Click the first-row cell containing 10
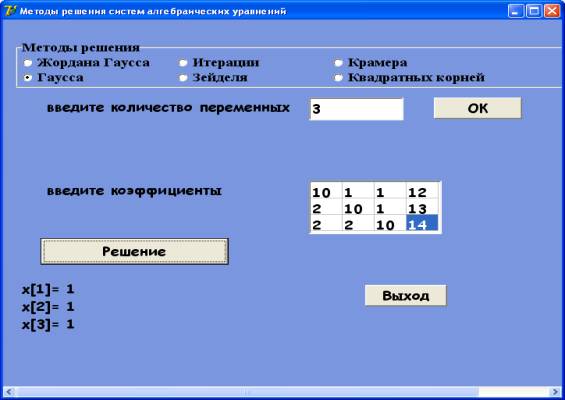Viewport: 565px width, 400px height. point(326,191)
